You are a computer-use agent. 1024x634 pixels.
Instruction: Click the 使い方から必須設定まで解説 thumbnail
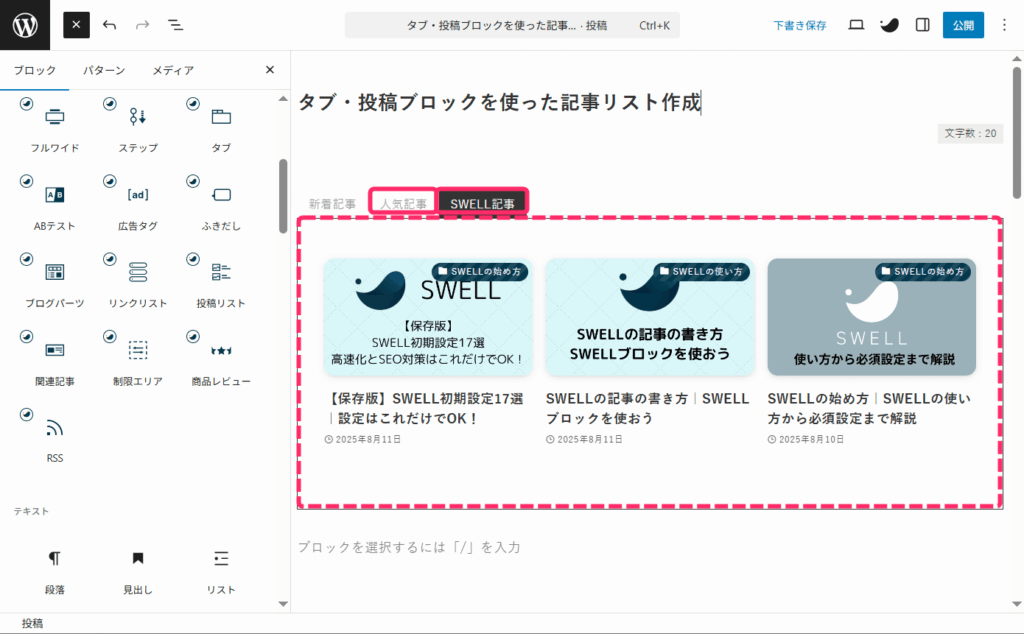(x=871, y=317)
